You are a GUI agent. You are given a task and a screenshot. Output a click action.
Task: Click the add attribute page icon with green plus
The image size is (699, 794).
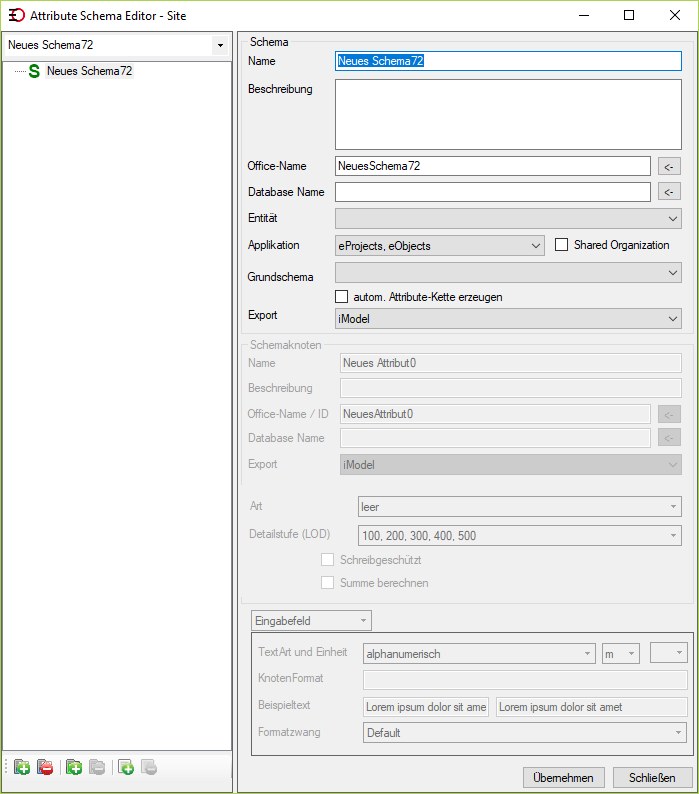click(126, 768)
